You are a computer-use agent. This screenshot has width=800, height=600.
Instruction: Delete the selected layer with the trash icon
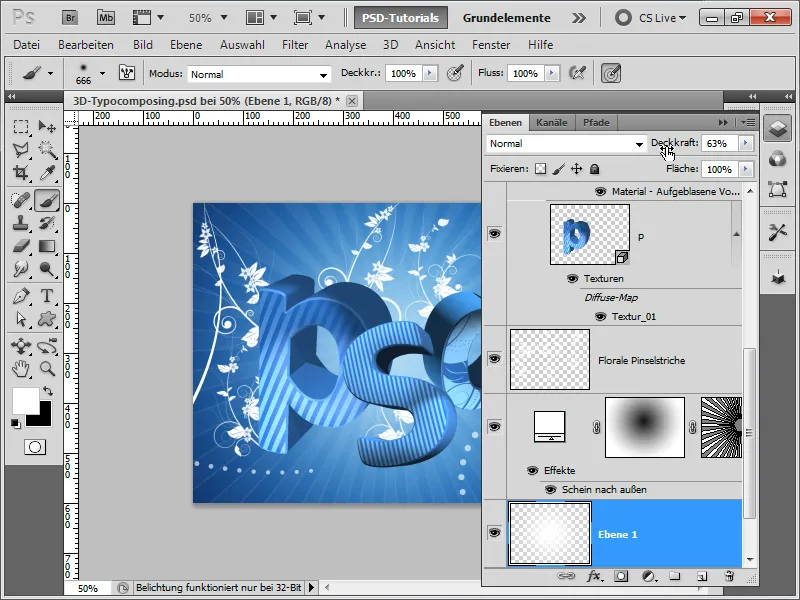click(729, 576)
